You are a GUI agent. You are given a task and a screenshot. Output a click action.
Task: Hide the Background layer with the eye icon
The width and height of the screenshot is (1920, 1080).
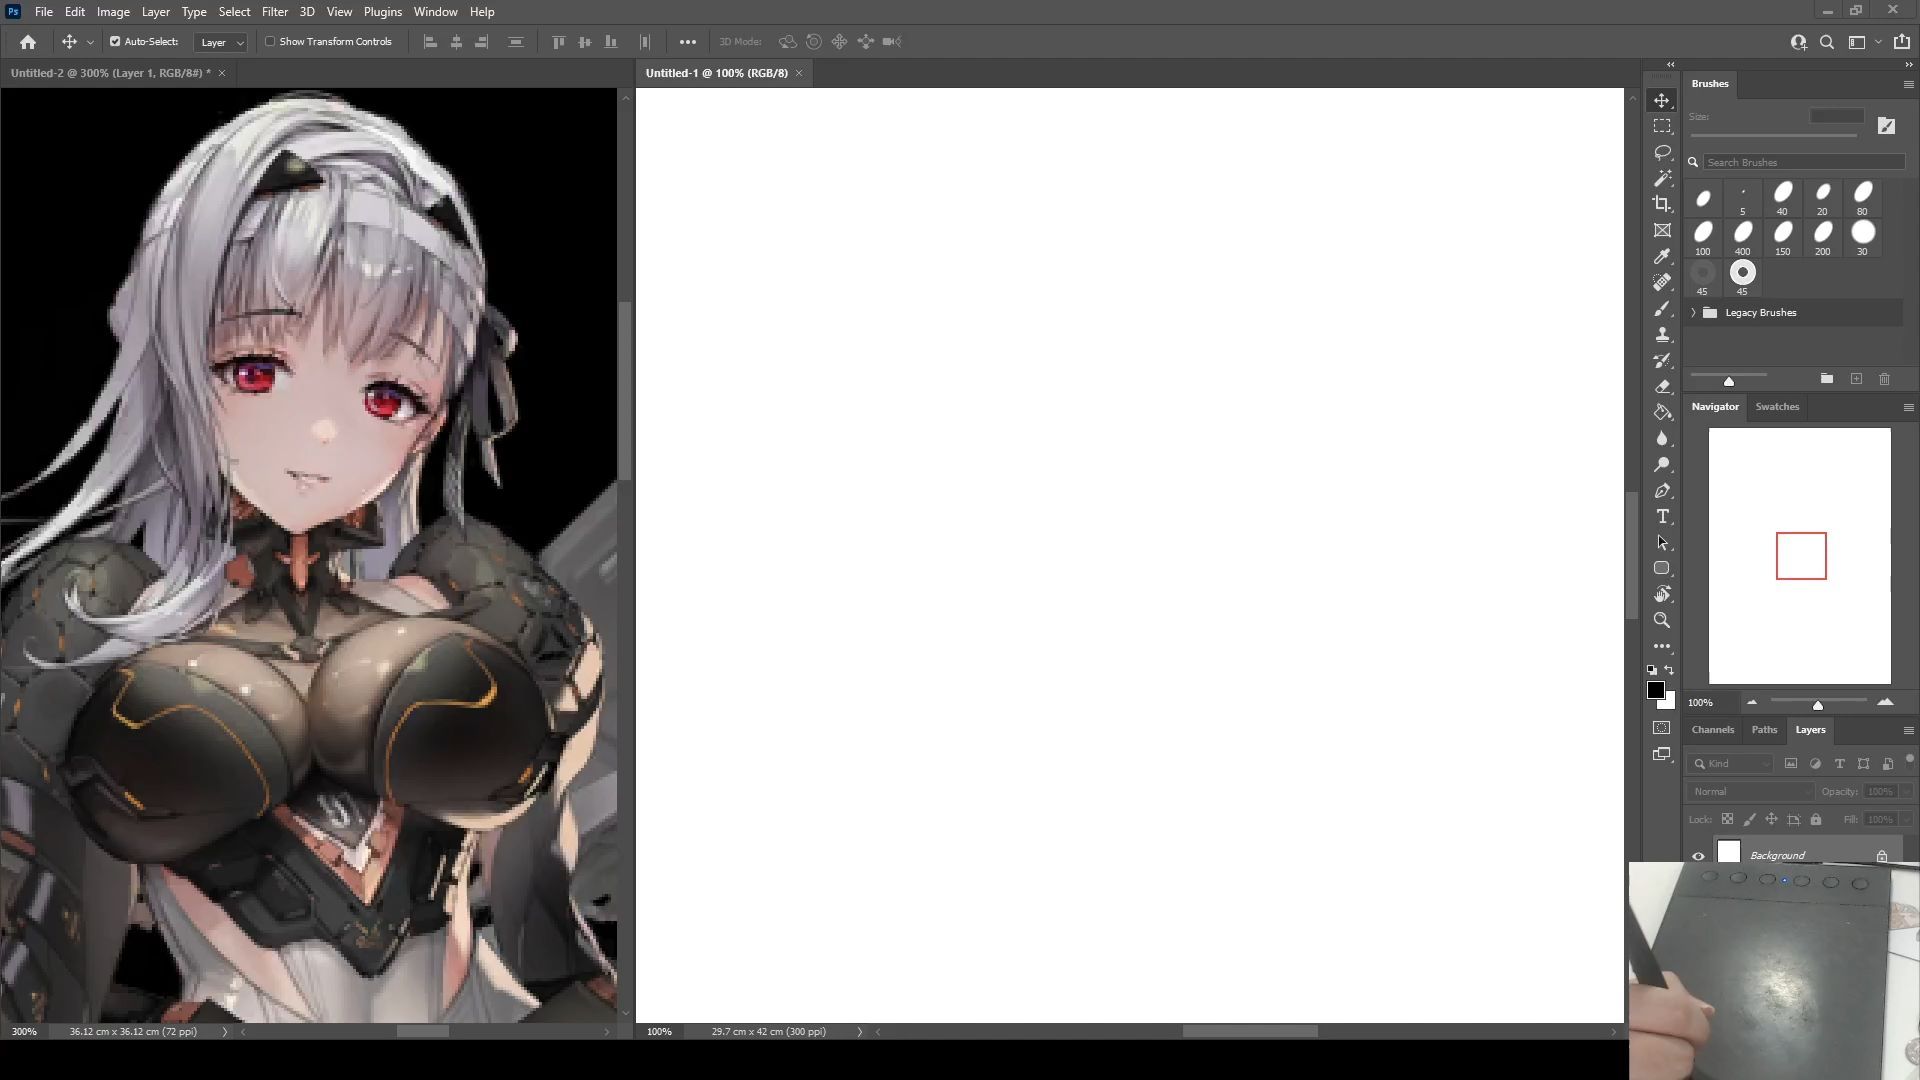pos(1698,856)
